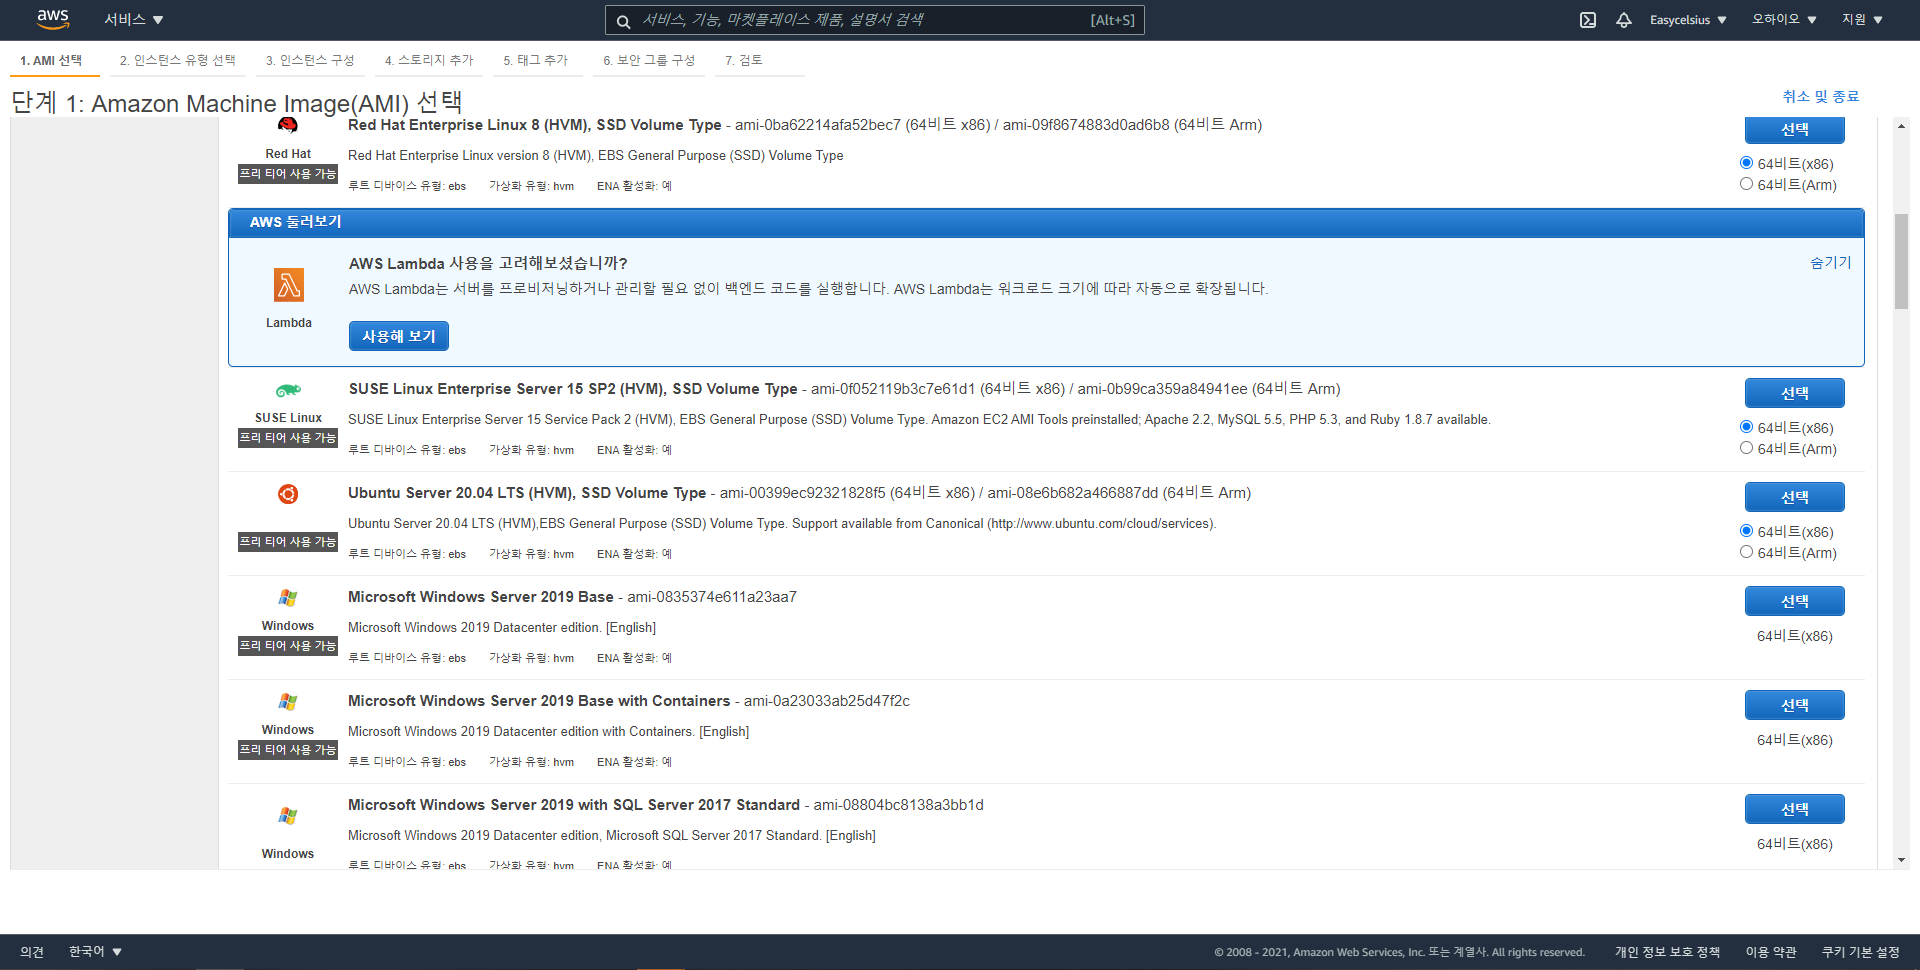Image resolution: width=1920 pixels, height=970 pixels.
Task: Click 선택 for Windows Server with Containers
Action: coord(1794,705)
